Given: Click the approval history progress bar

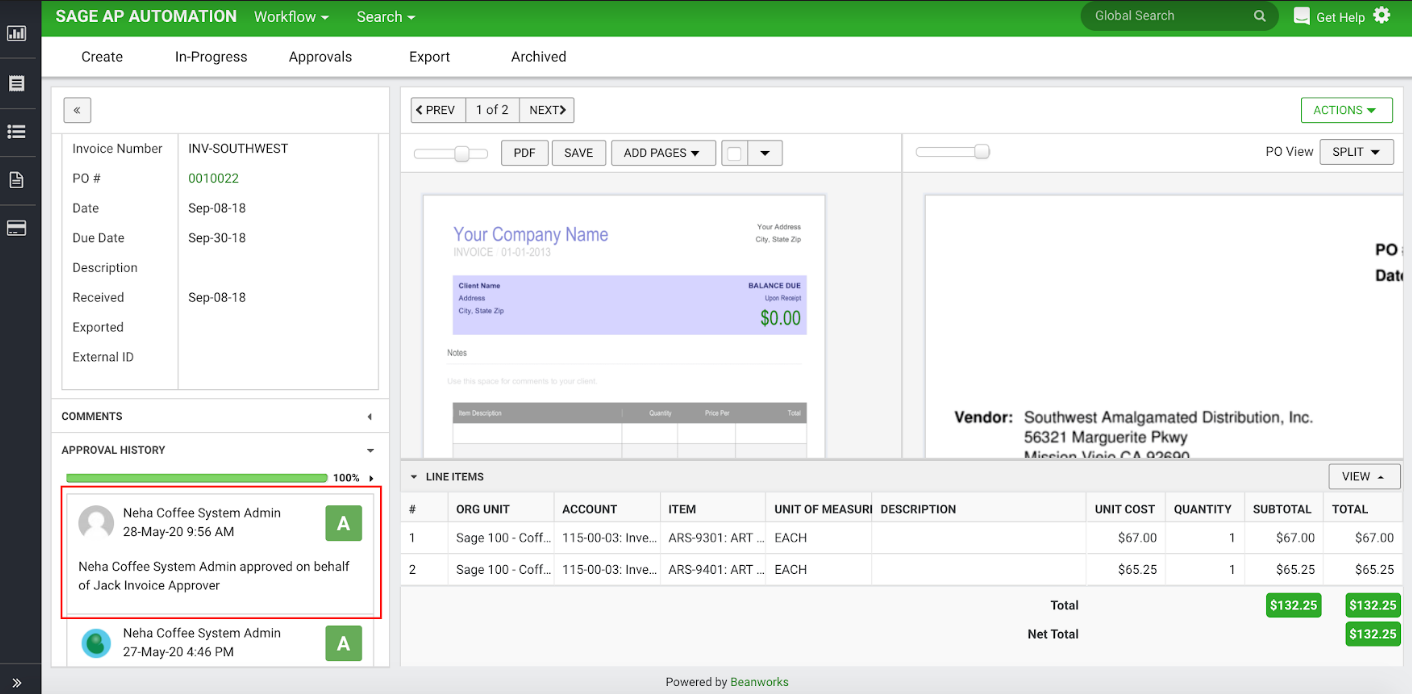Looking at the screenshot, I should [x=197, y=478].
